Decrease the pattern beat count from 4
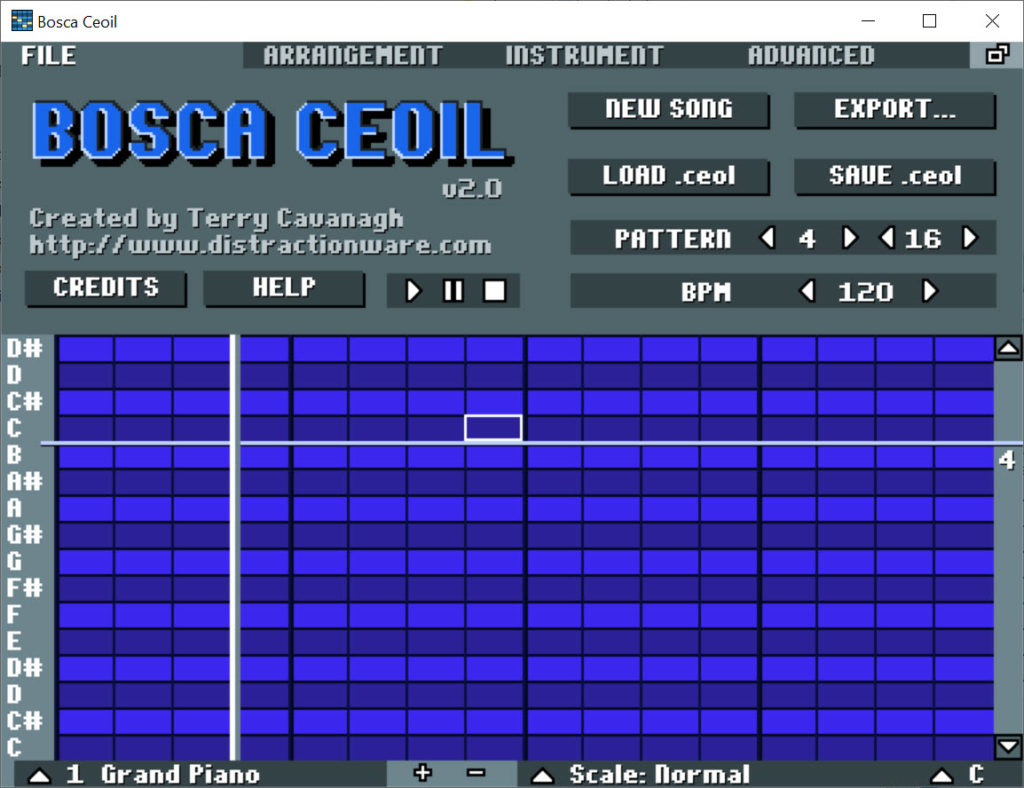1024x788 pixels. [x=768, y=238]
